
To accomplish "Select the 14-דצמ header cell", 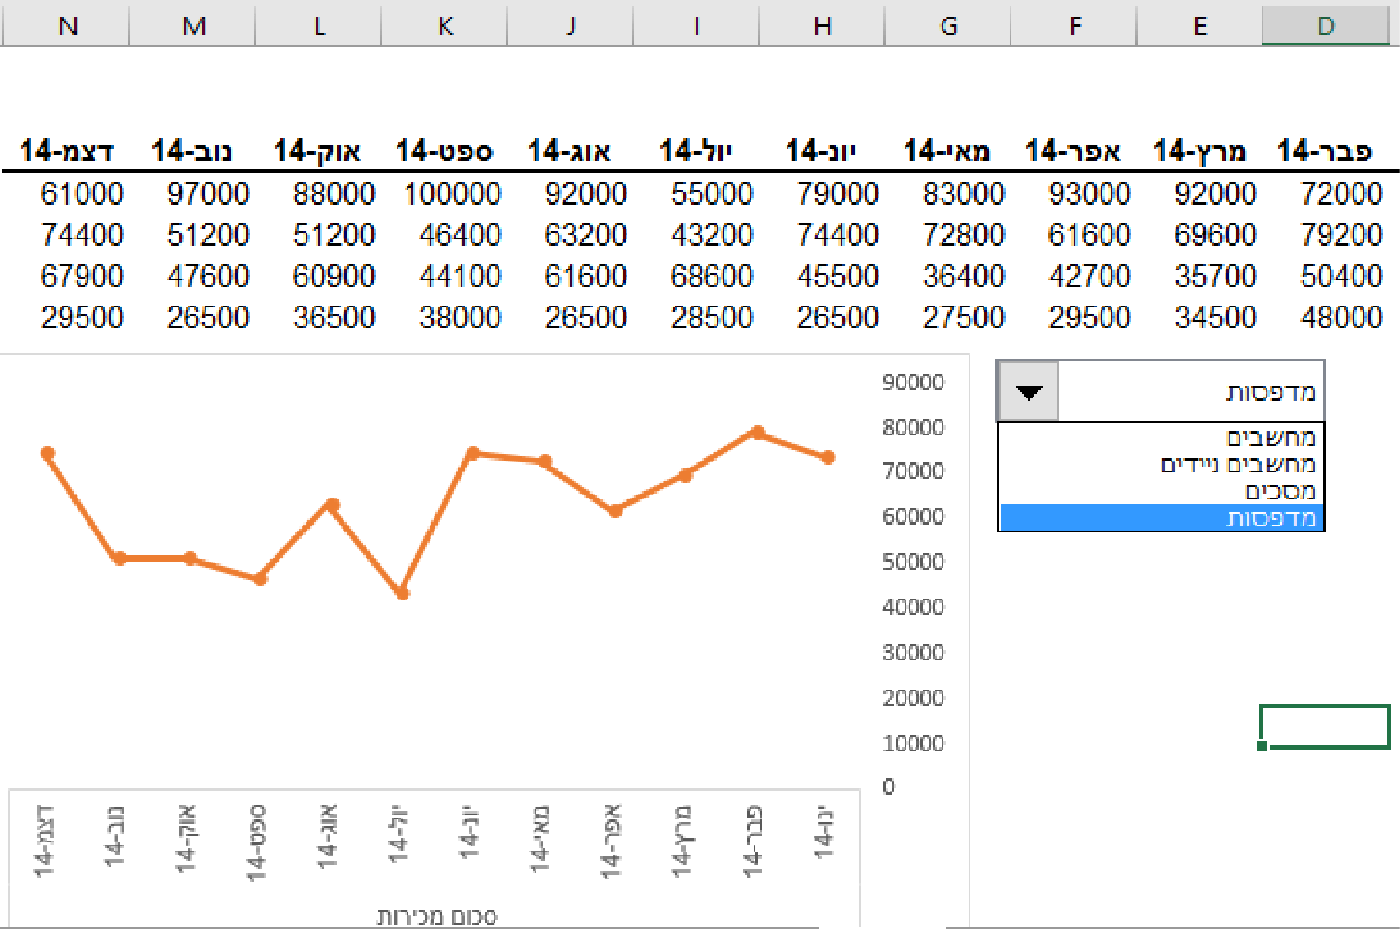I will (66, 151).
